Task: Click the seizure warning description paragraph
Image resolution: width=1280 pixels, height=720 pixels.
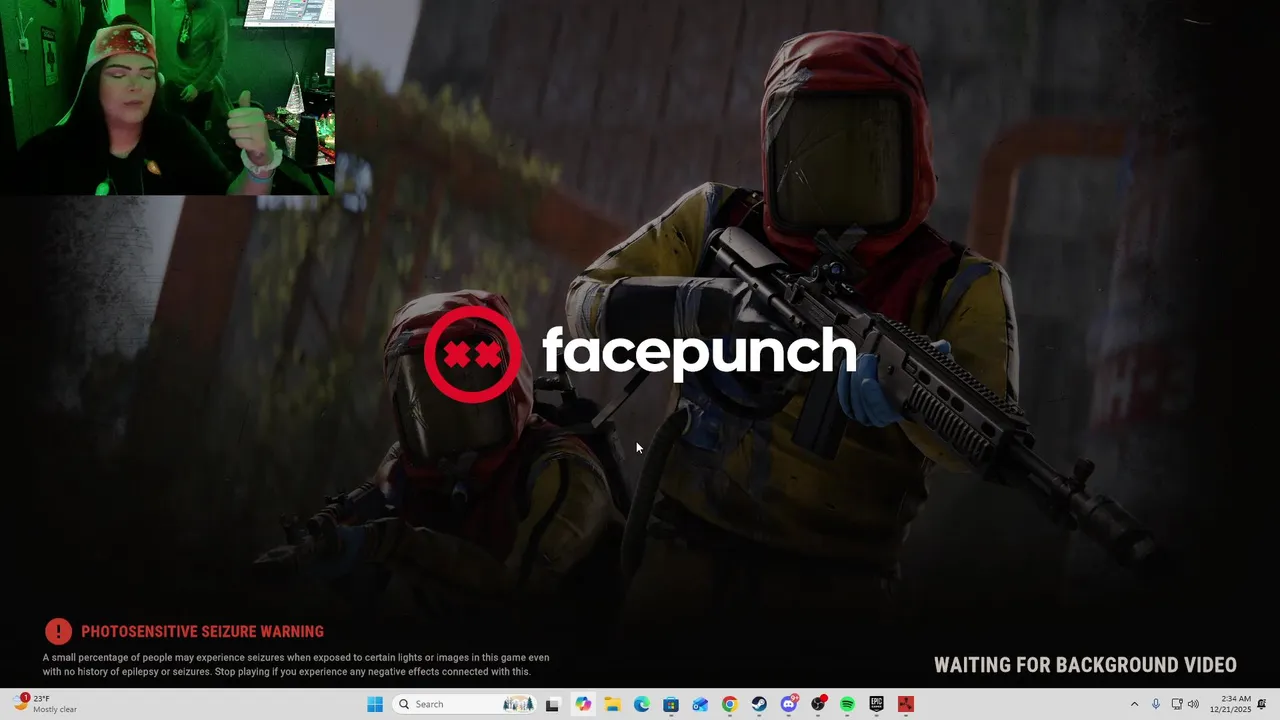Action: click(296, 665)
